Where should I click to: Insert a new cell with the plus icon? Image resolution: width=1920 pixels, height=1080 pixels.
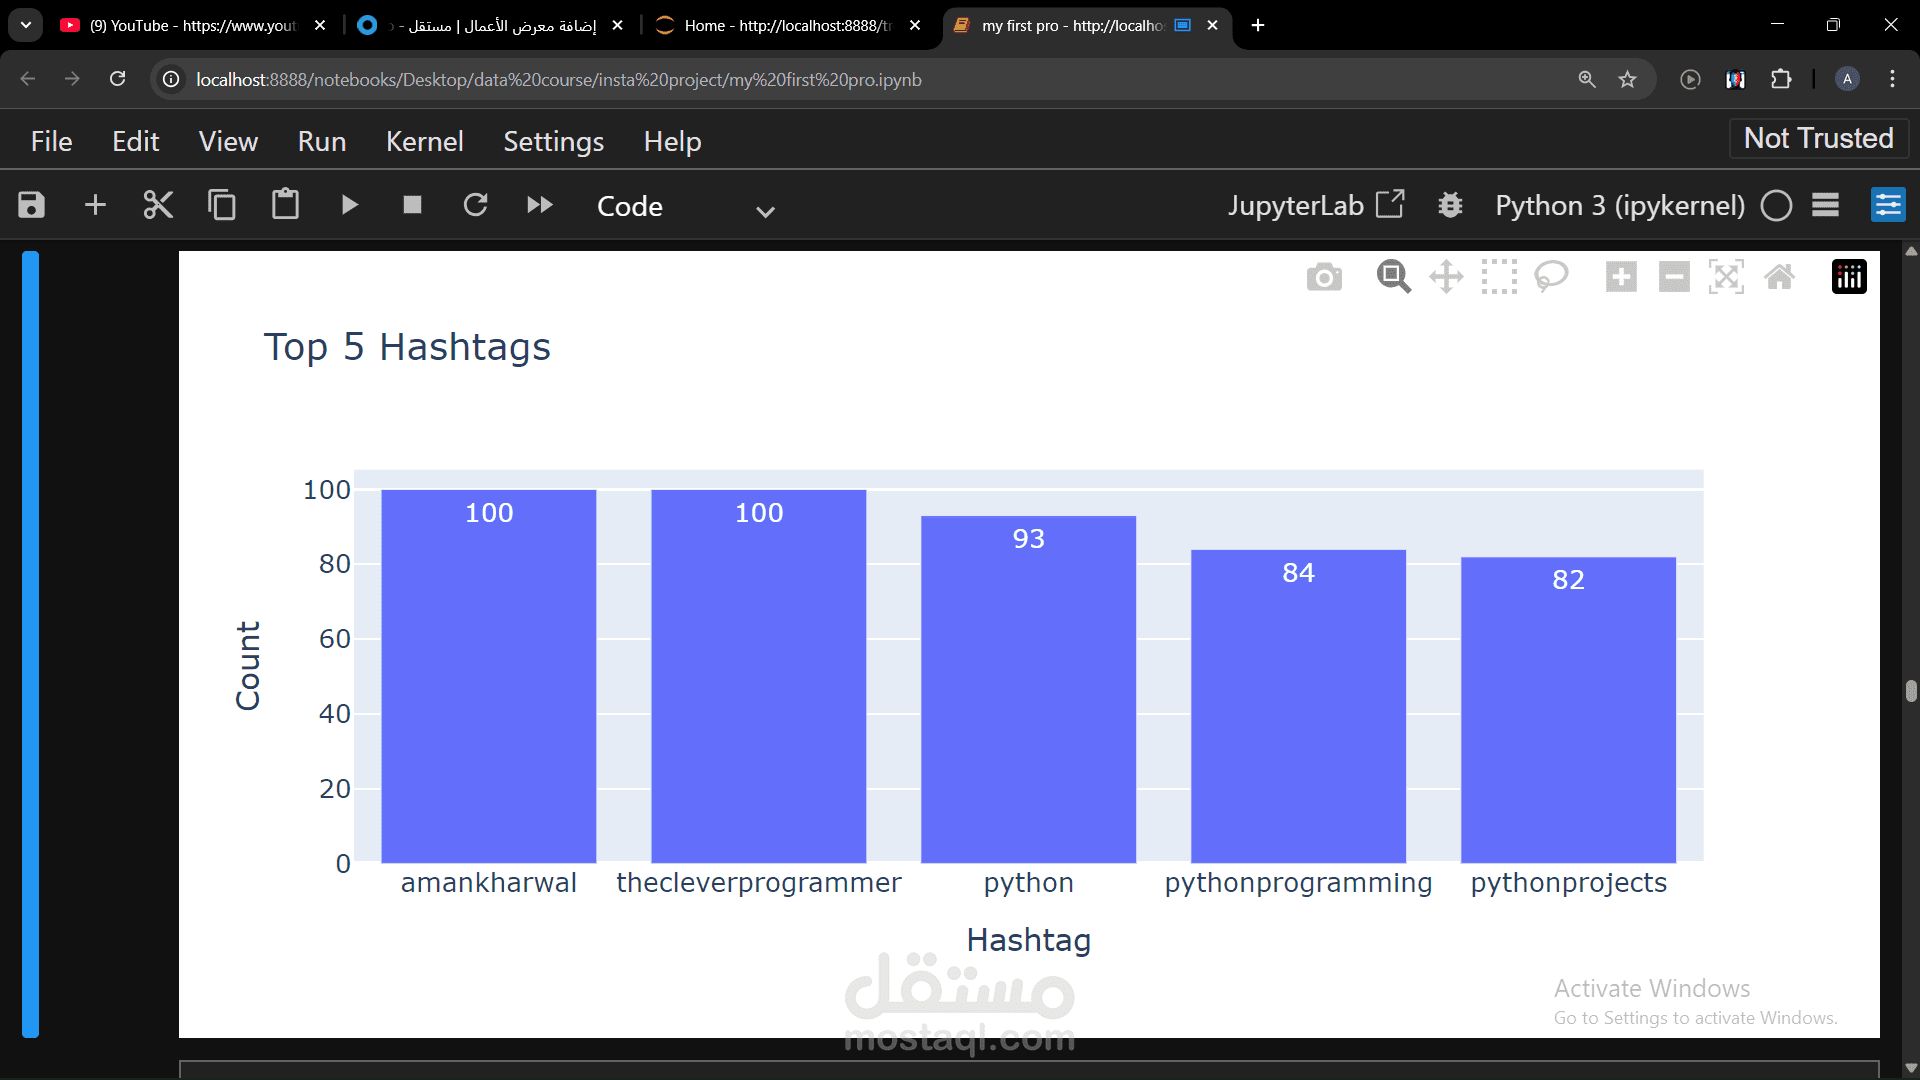pos(95,205)
